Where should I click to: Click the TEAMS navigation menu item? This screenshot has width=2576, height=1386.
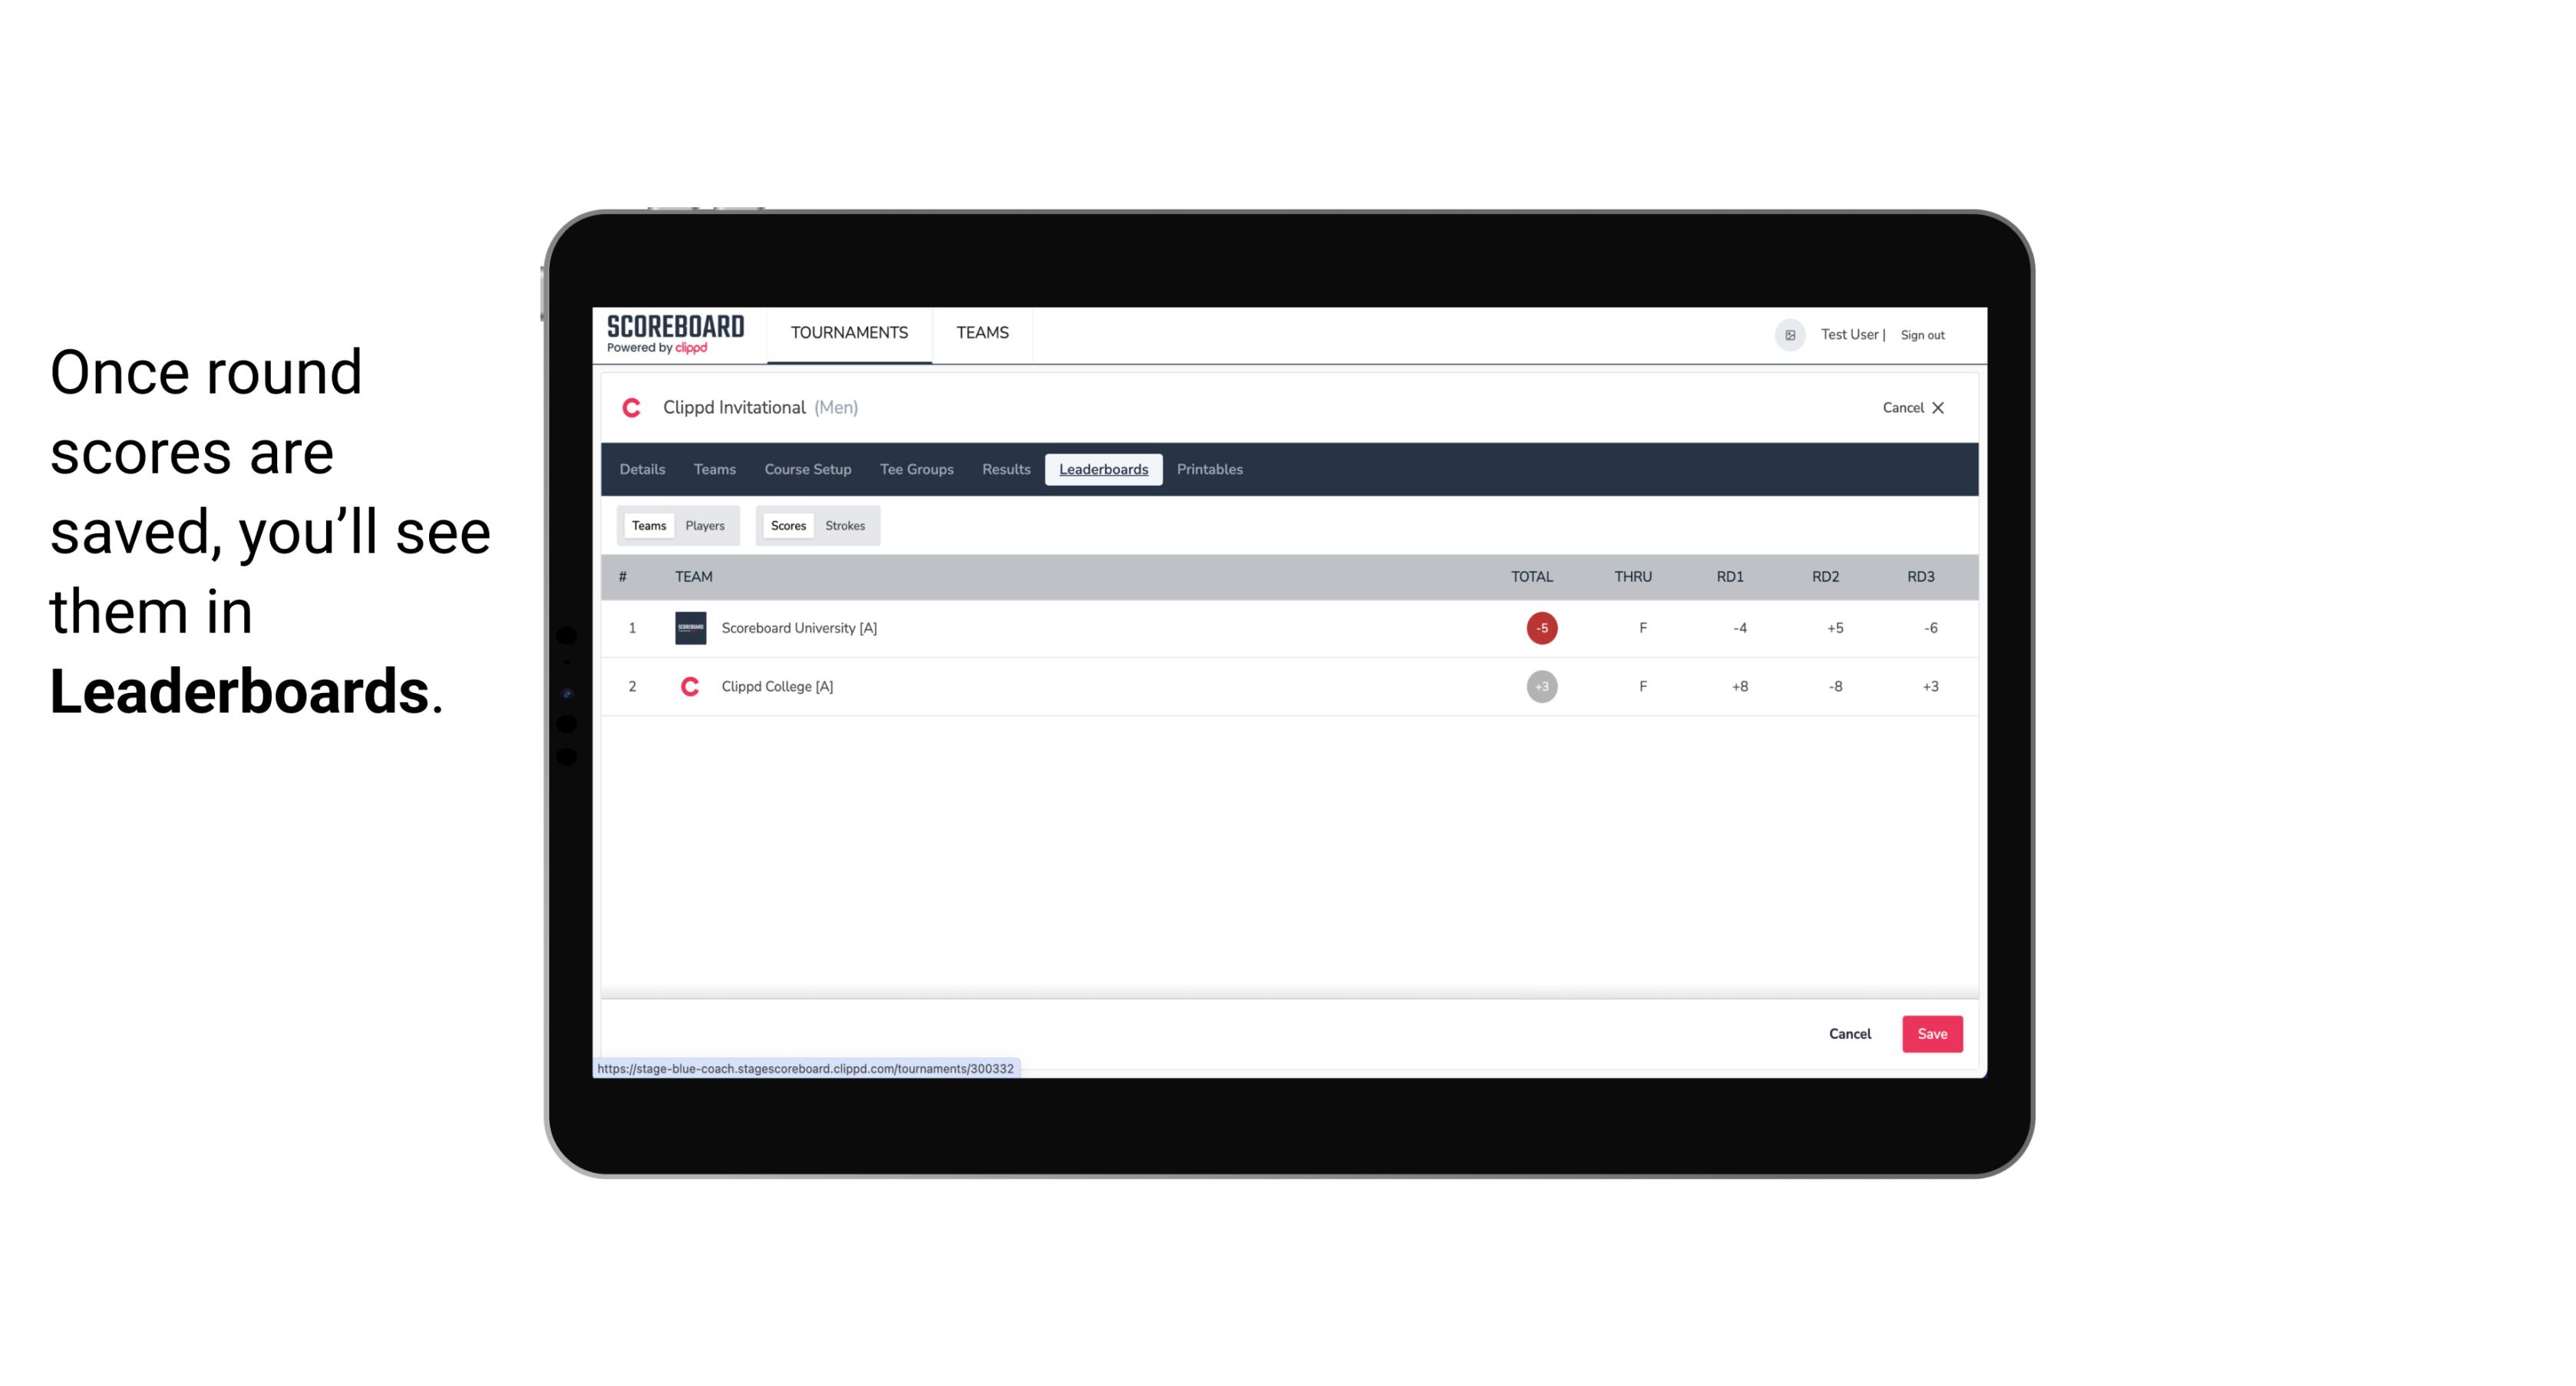[x=983, y=333]
